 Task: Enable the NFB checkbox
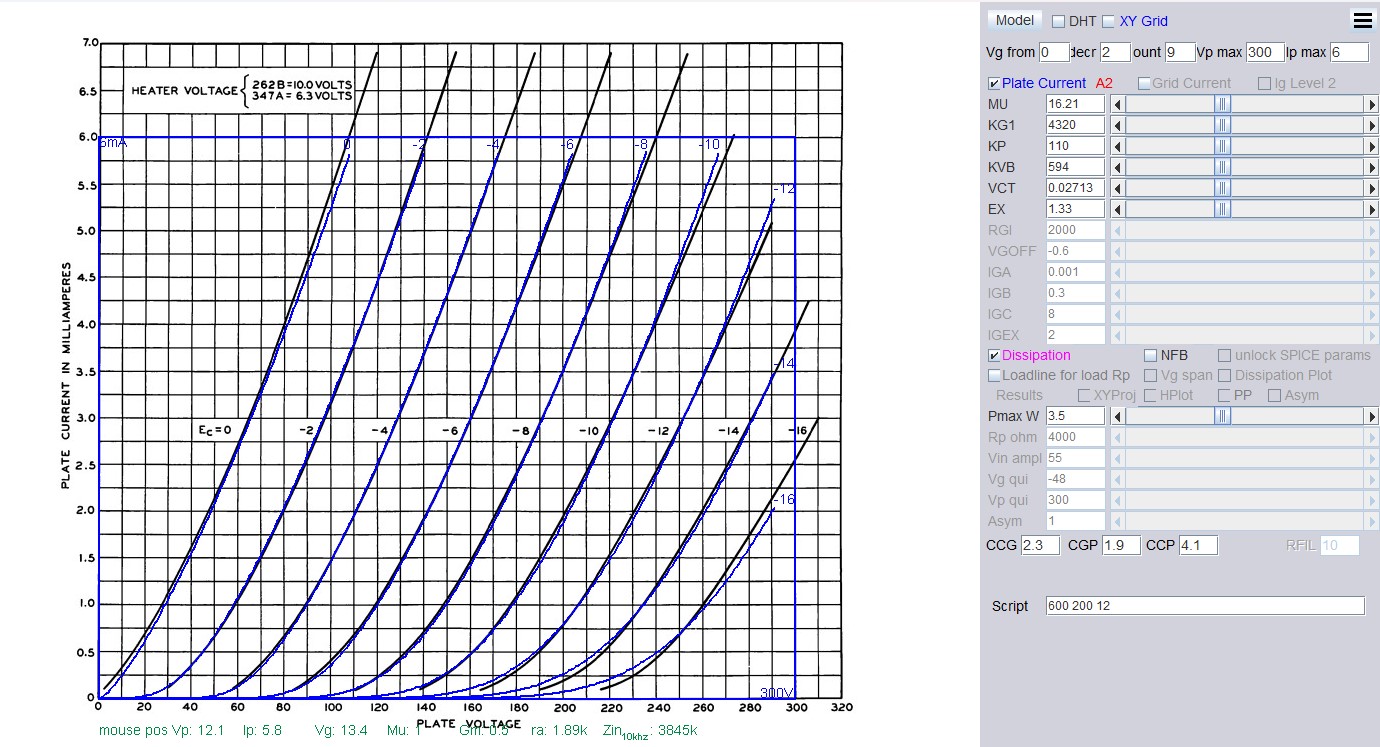(1150, 355)
